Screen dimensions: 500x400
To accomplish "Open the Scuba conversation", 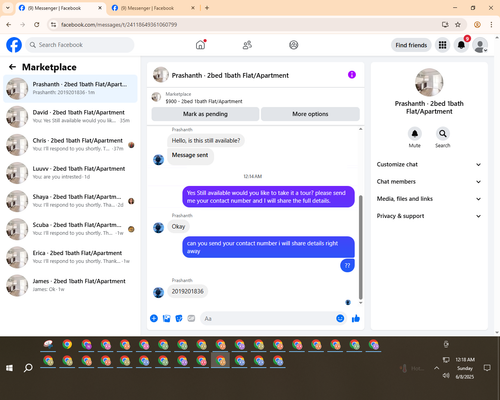I will (70, 229).
